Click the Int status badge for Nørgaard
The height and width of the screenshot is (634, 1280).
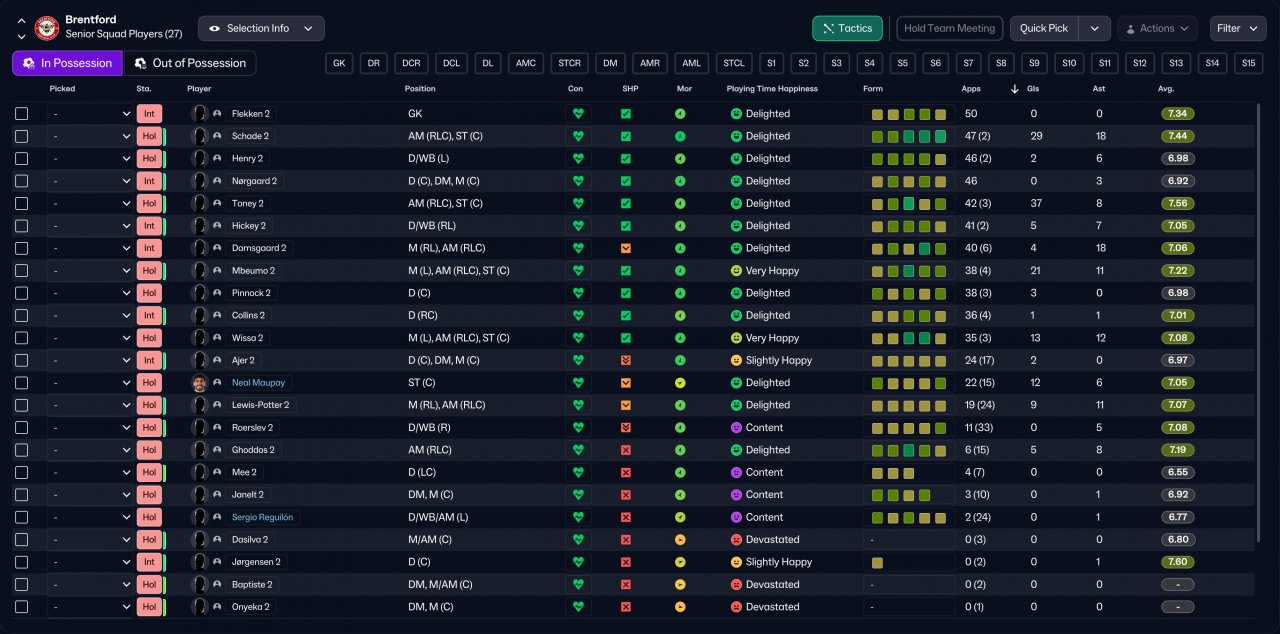coord(149,181)
